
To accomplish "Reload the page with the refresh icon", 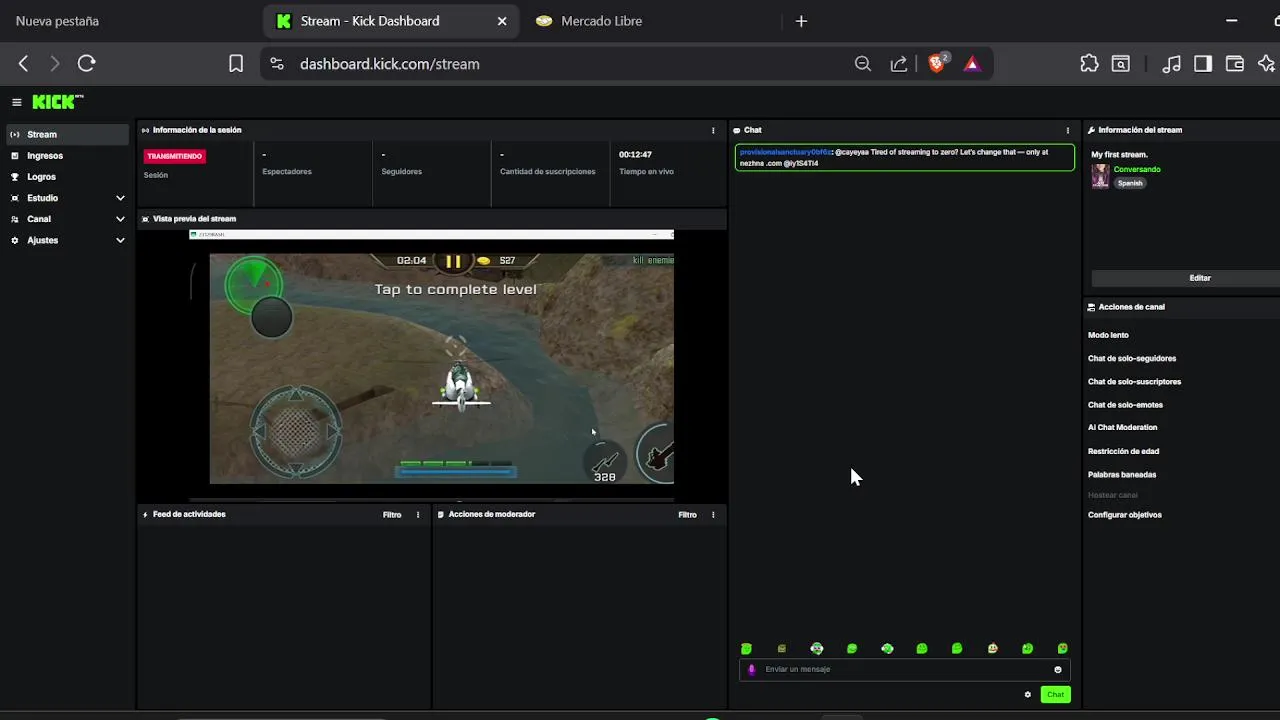I will [x=87, y=64].
